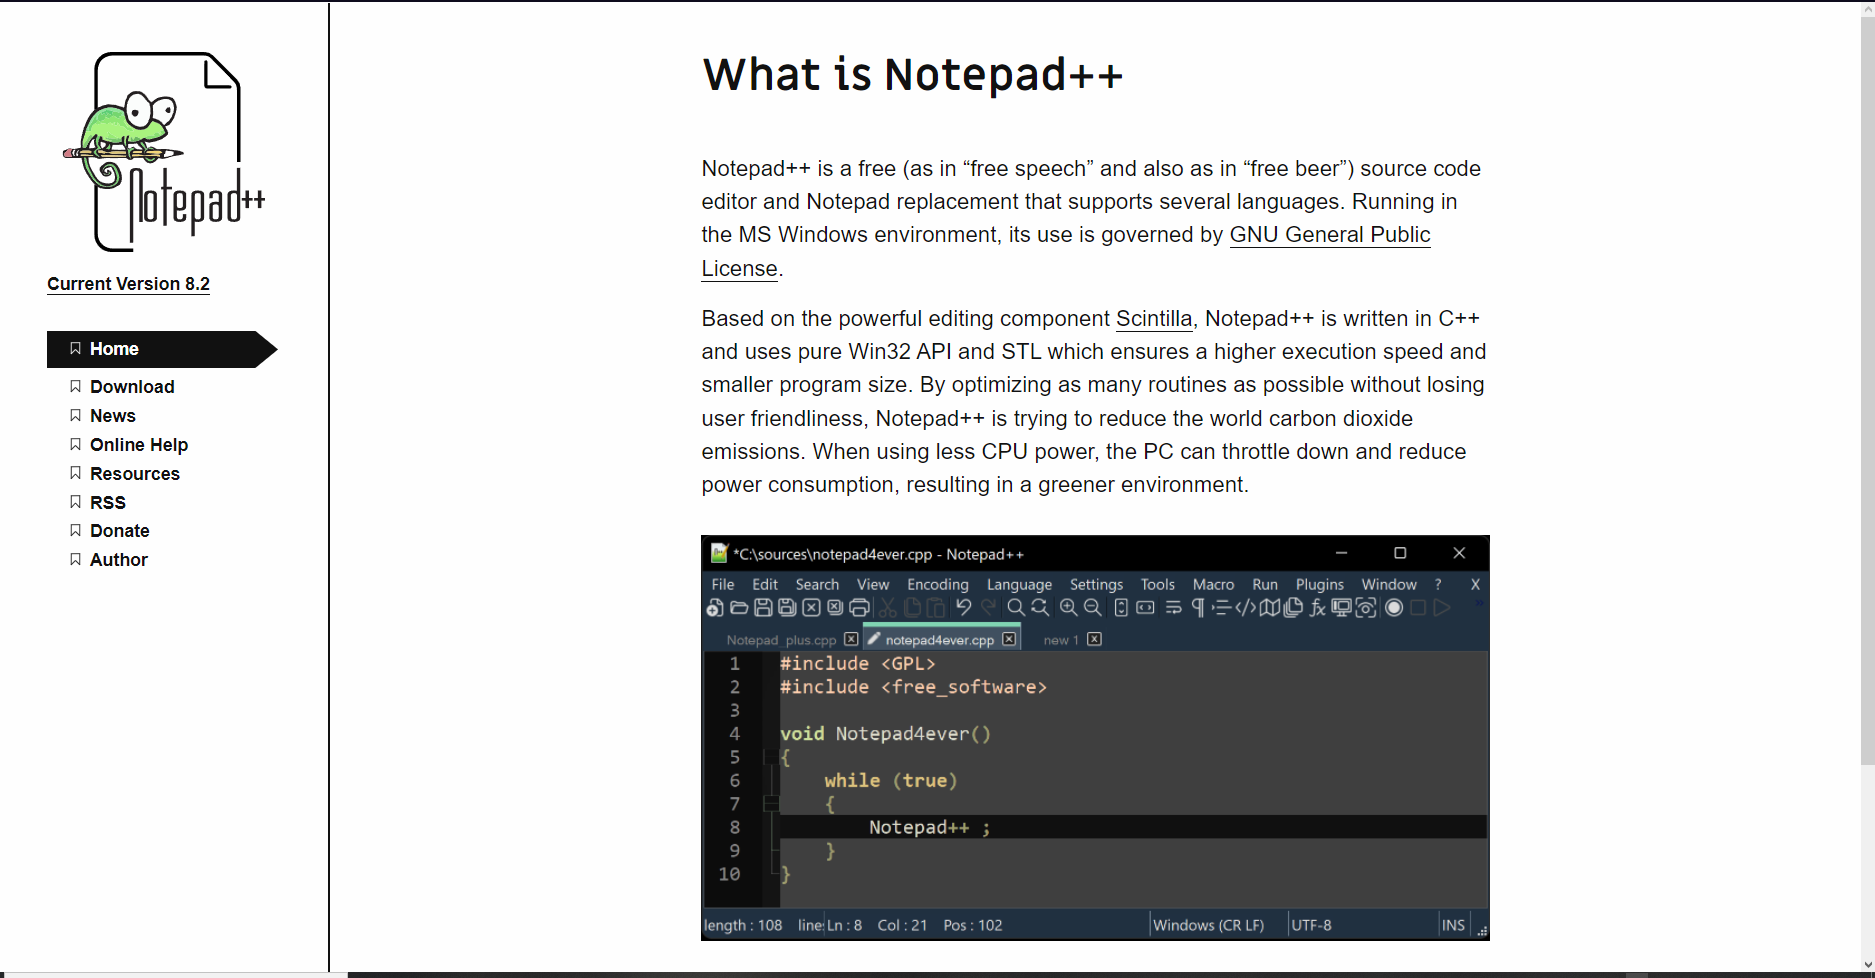Open the Encoding menu
The width and height of the screenshot is (1875, 978).
pos(938,584)
